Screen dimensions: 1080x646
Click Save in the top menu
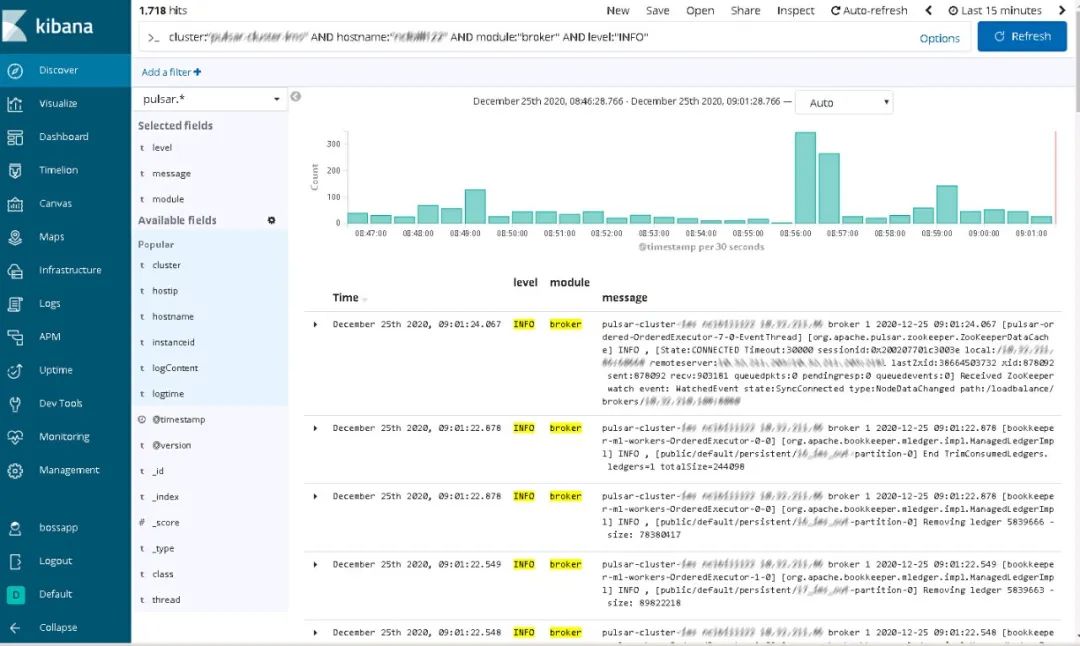click(658, 10)
